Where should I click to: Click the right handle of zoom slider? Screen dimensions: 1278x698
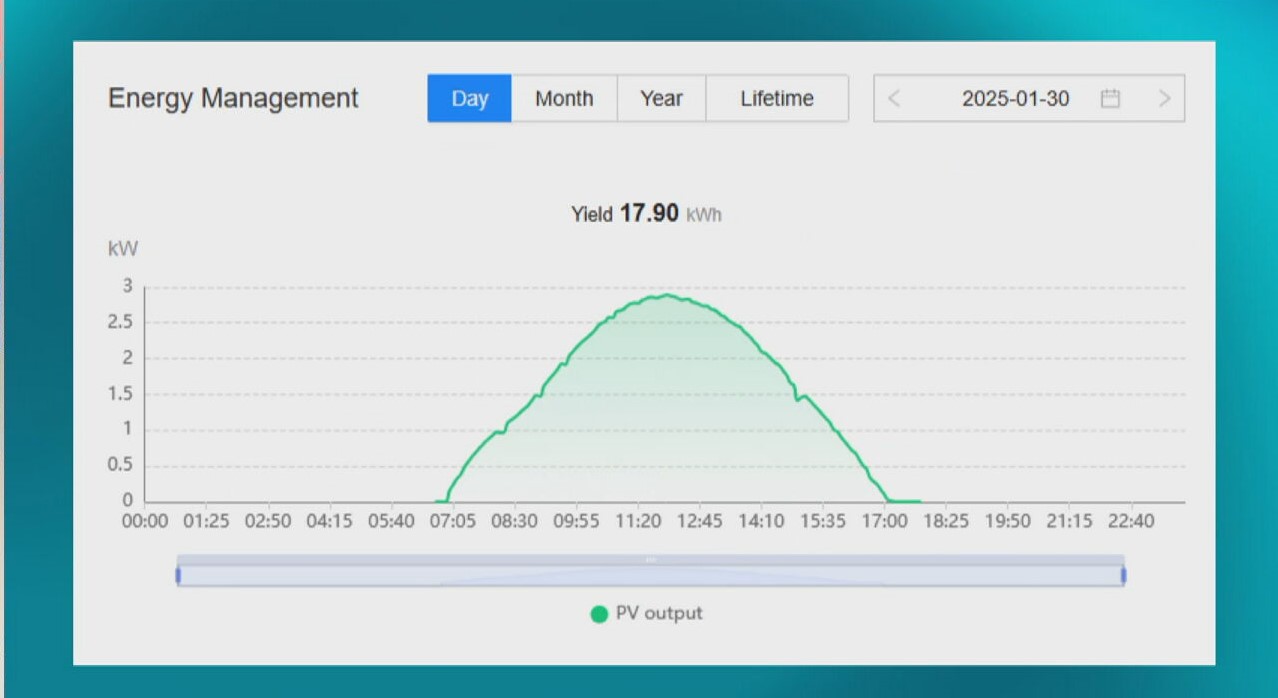pyautogui.click(x=1123, y=575)
